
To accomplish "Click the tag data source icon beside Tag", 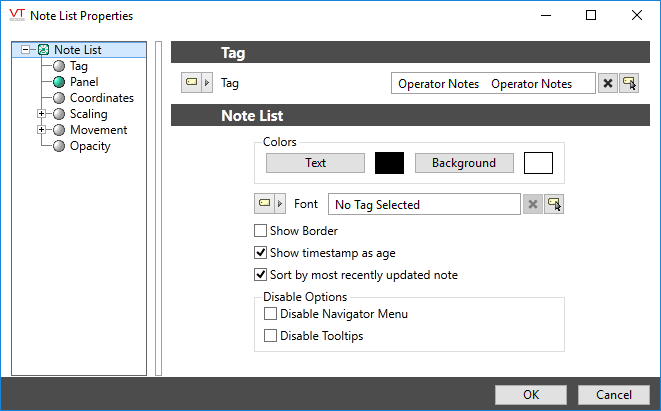I will [x=190, y=84].
